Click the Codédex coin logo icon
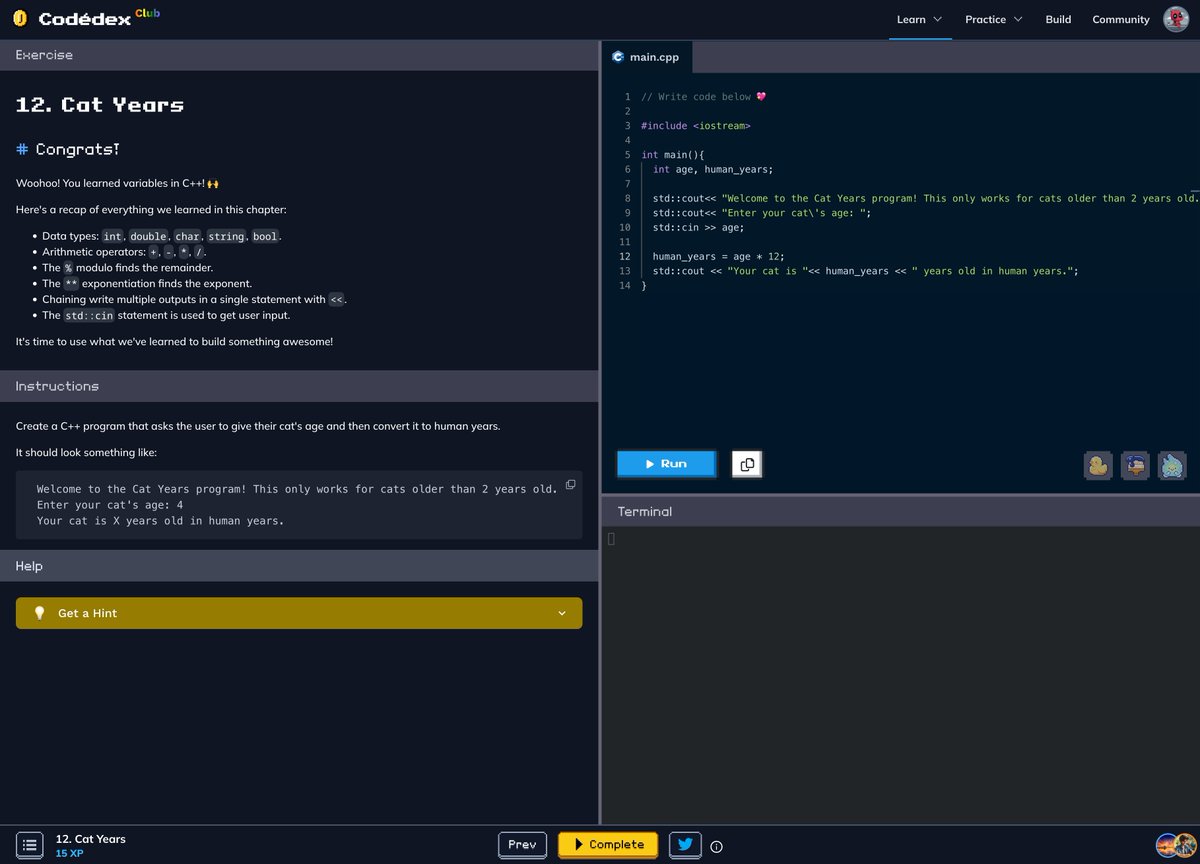The height and width of the screenshot is (864, 1200). [x=20, y=19]
